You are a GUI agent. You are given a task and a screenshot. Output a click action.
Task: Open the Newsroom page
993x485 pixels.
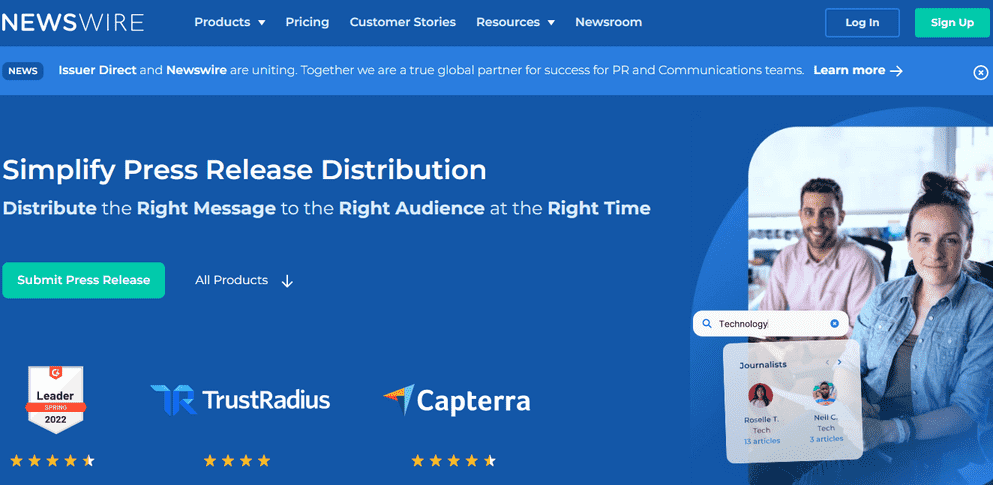tap(609, 22)
